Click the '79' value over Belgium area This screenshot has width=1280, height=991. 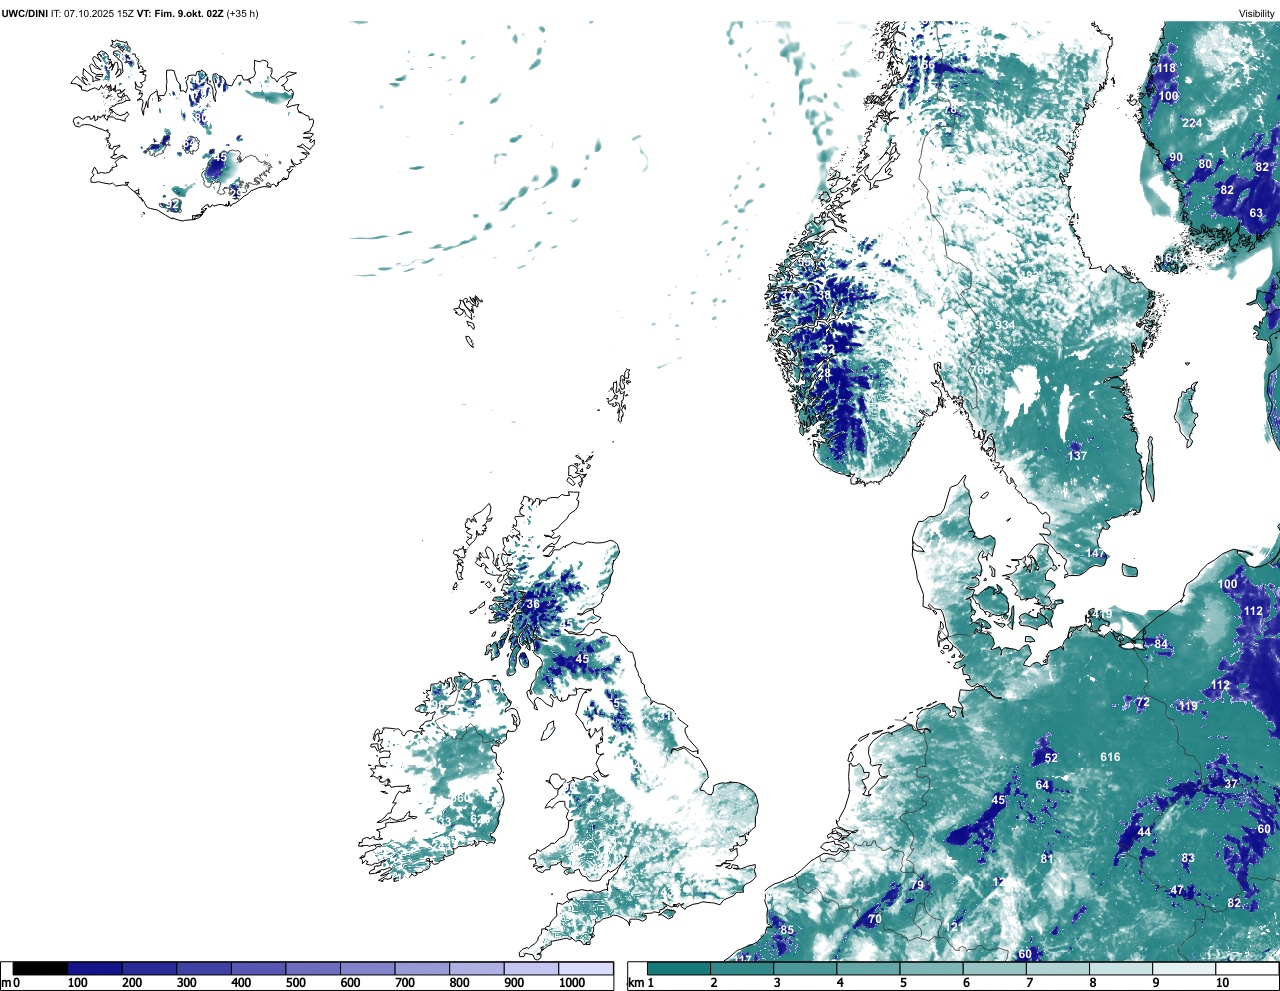pos(917,886)
